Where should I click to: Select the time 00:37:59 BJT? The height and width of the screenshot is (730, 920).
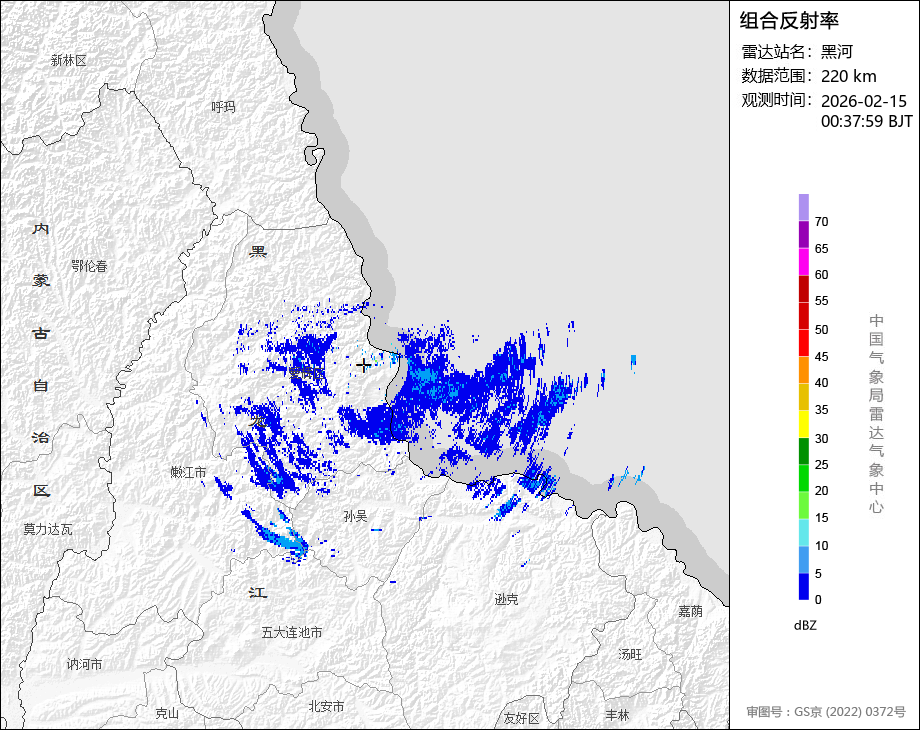(x=867, y=121)
